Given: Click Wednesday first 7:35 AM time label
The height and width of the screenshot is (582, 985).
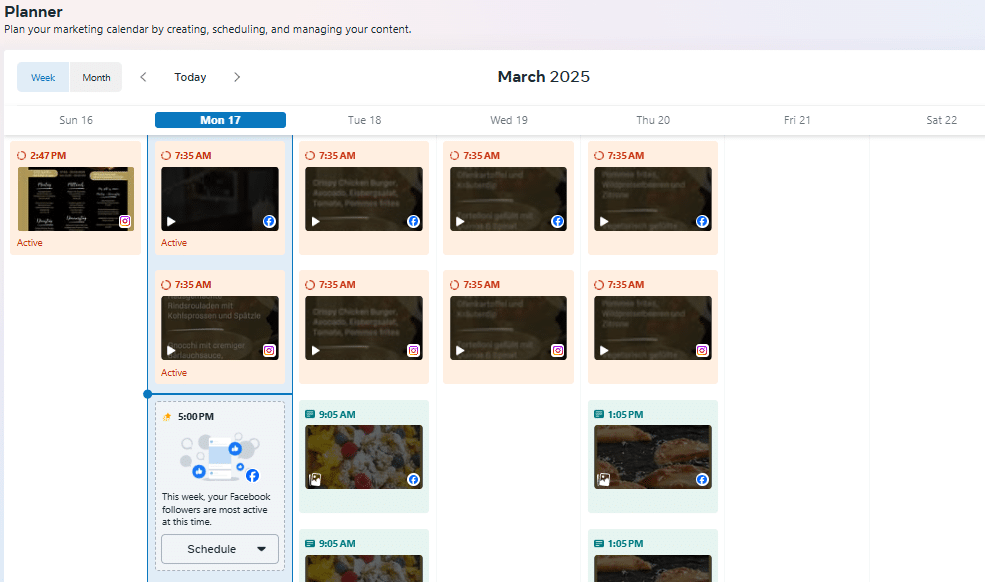Looking at the screenshot, I should (482, 156).
